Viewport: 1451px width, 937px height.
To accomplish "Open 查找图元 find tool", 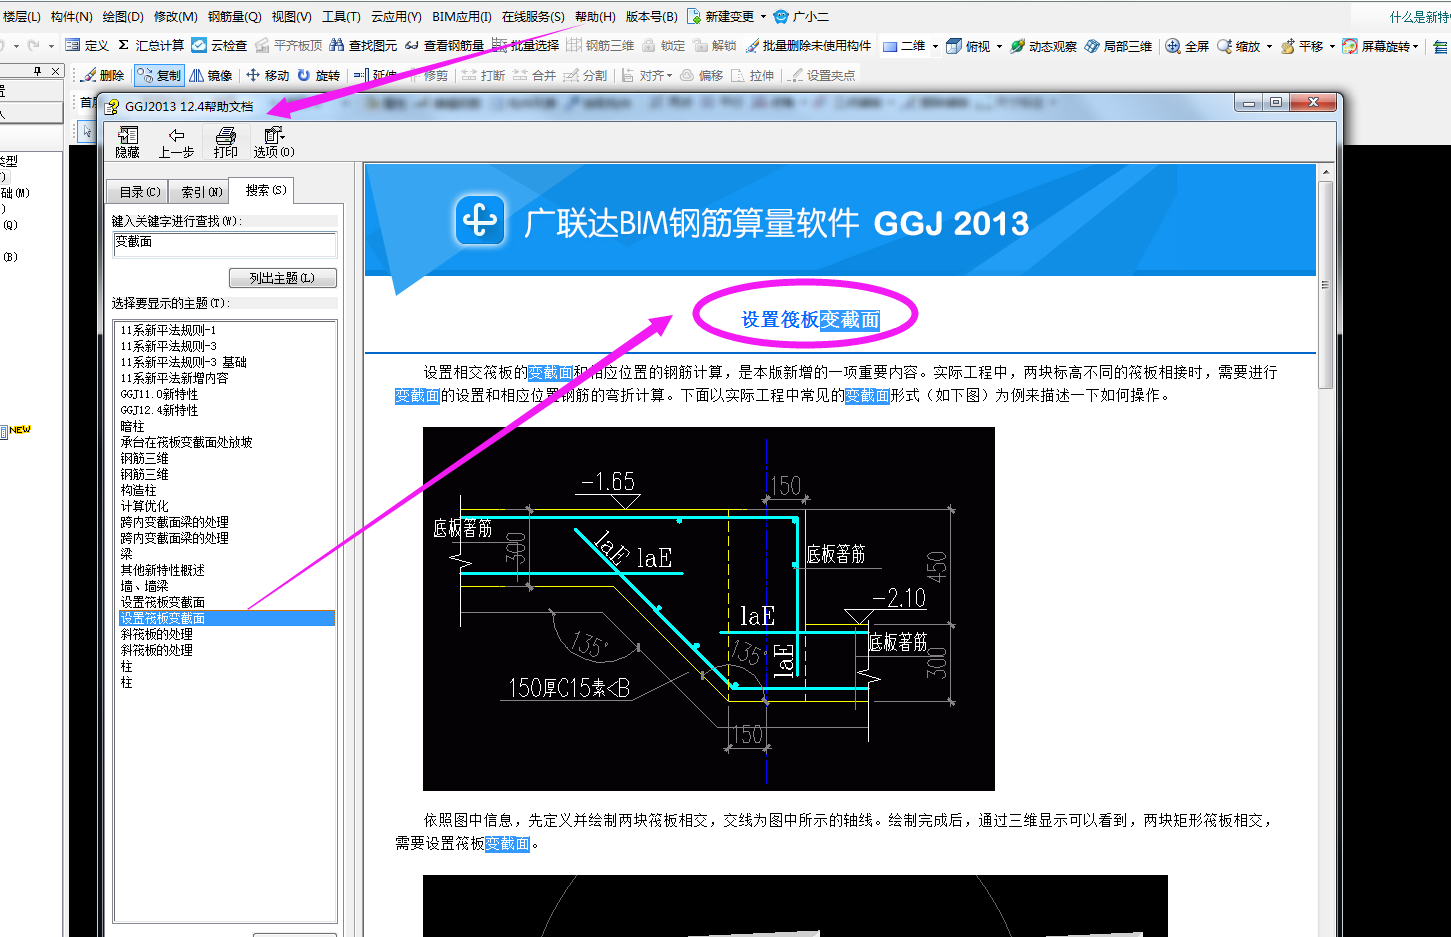I will 363,46.
